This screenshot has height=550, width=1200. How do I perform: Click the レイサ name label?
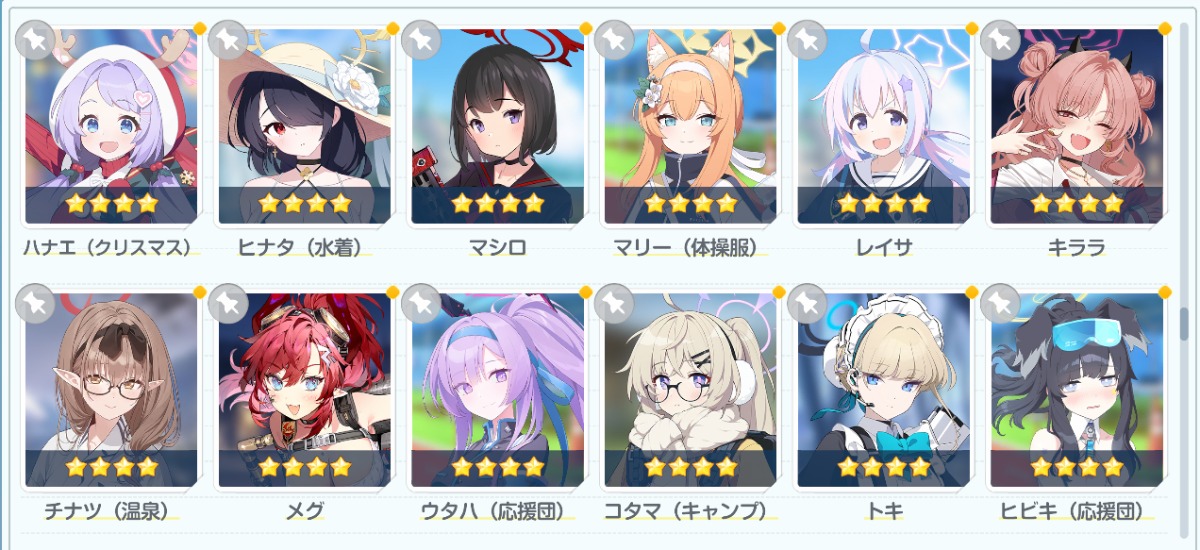[883, 248]
